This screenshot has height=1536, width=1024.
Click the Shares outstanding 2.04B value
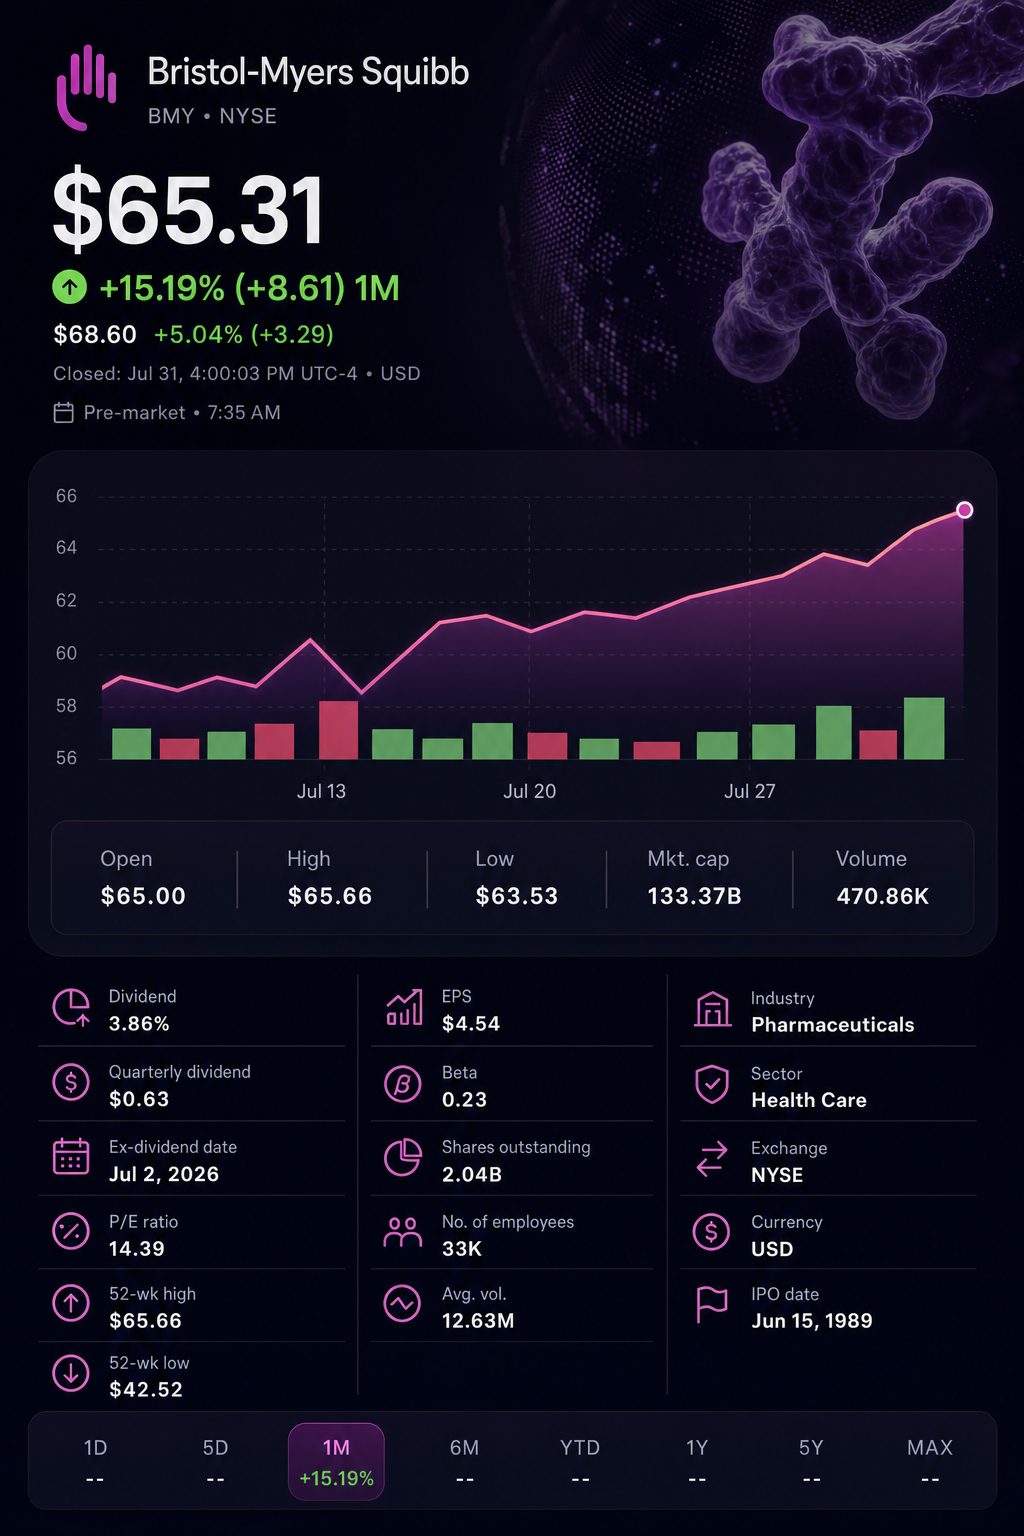point(472,1174)
